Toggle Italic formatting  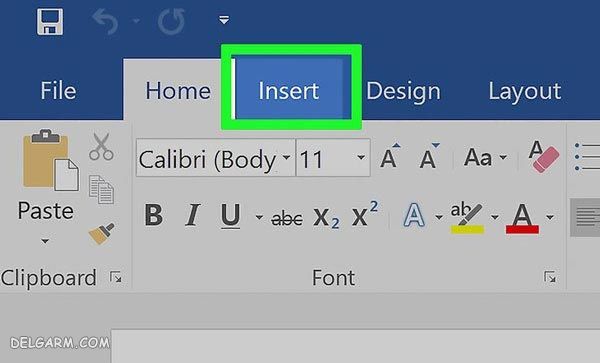[x=192, y=215]
